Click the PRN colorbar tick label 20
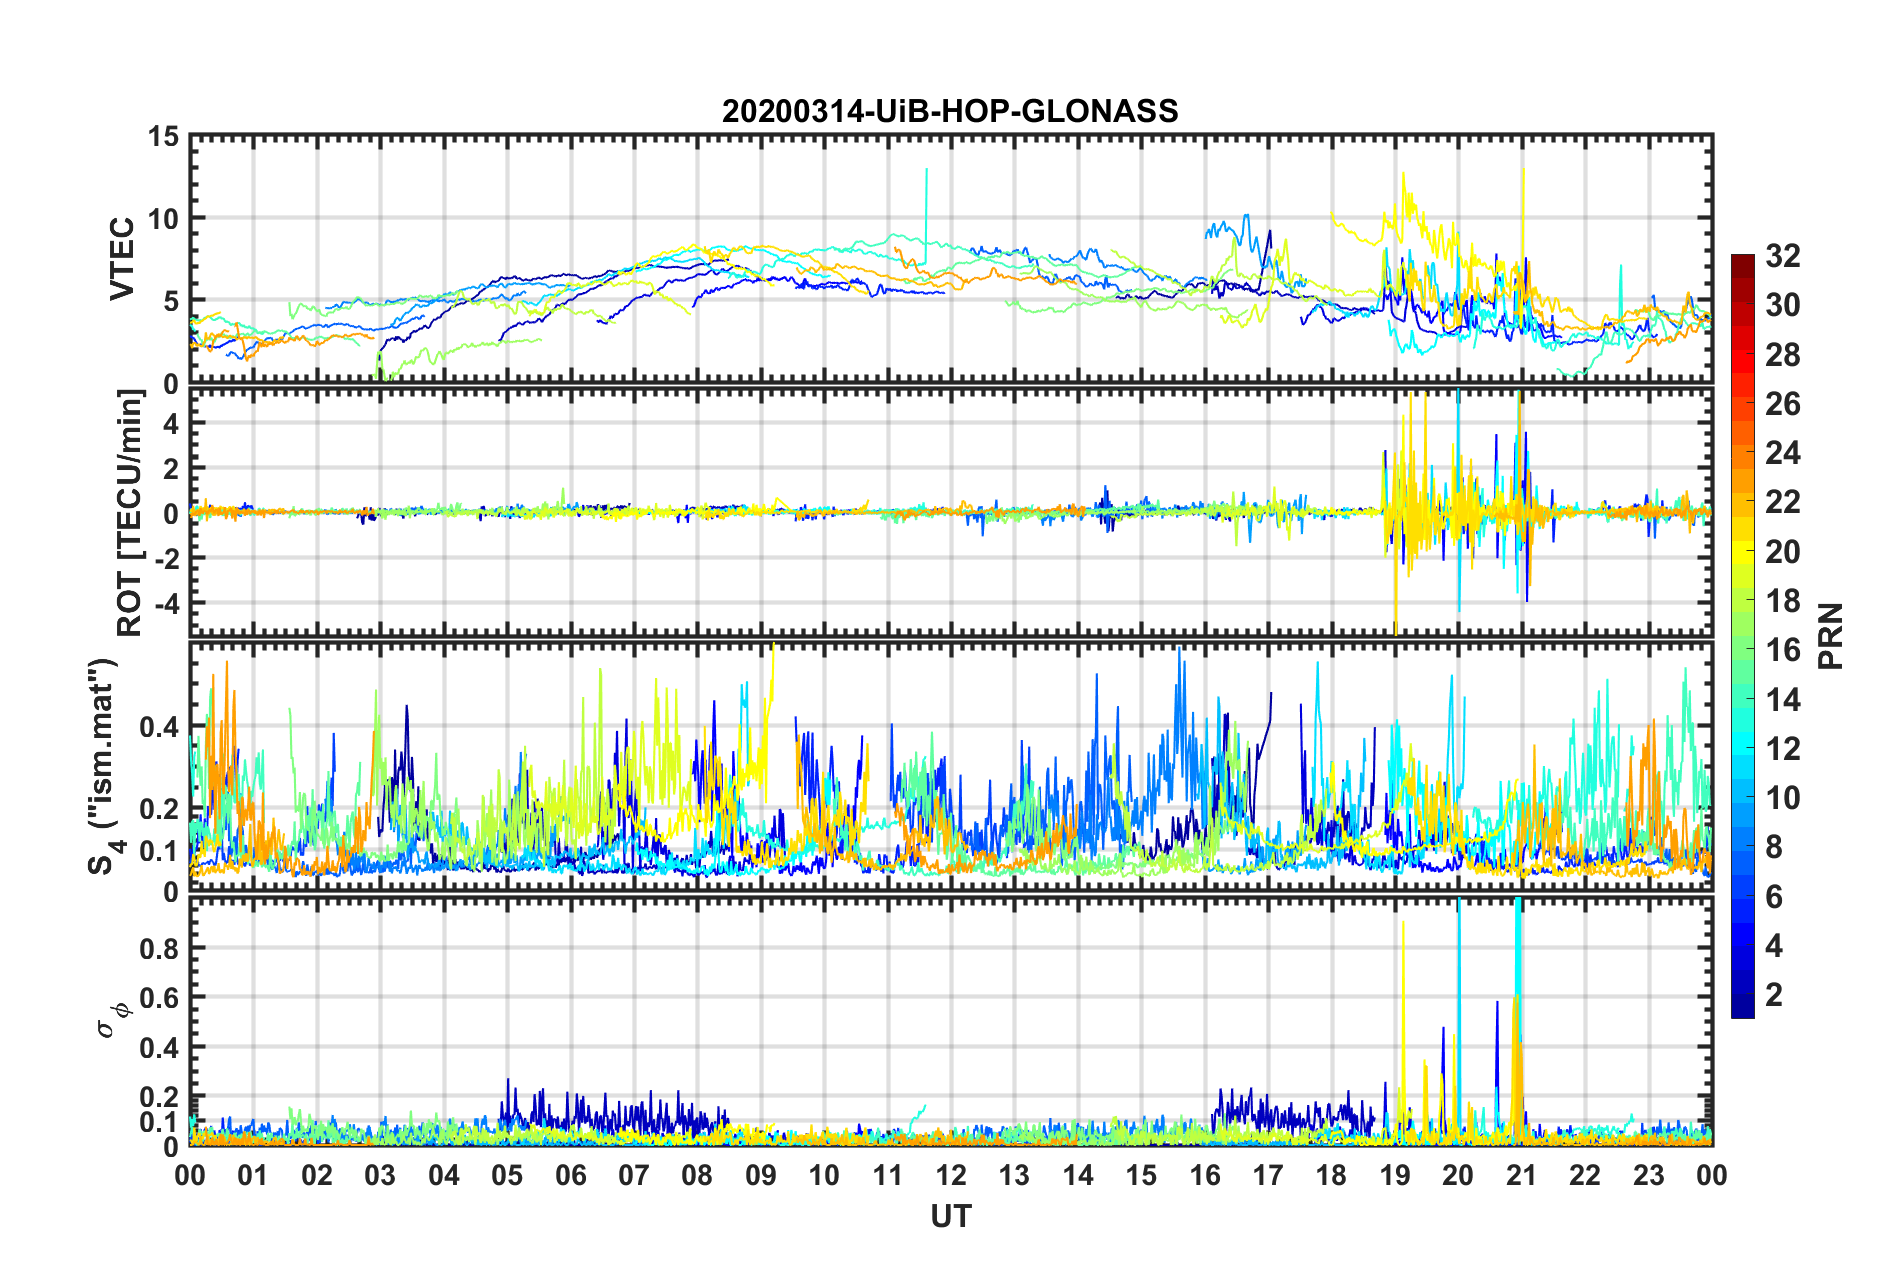The height and width of the screenshot is (1272, 1902). [x=1783, y=552]
